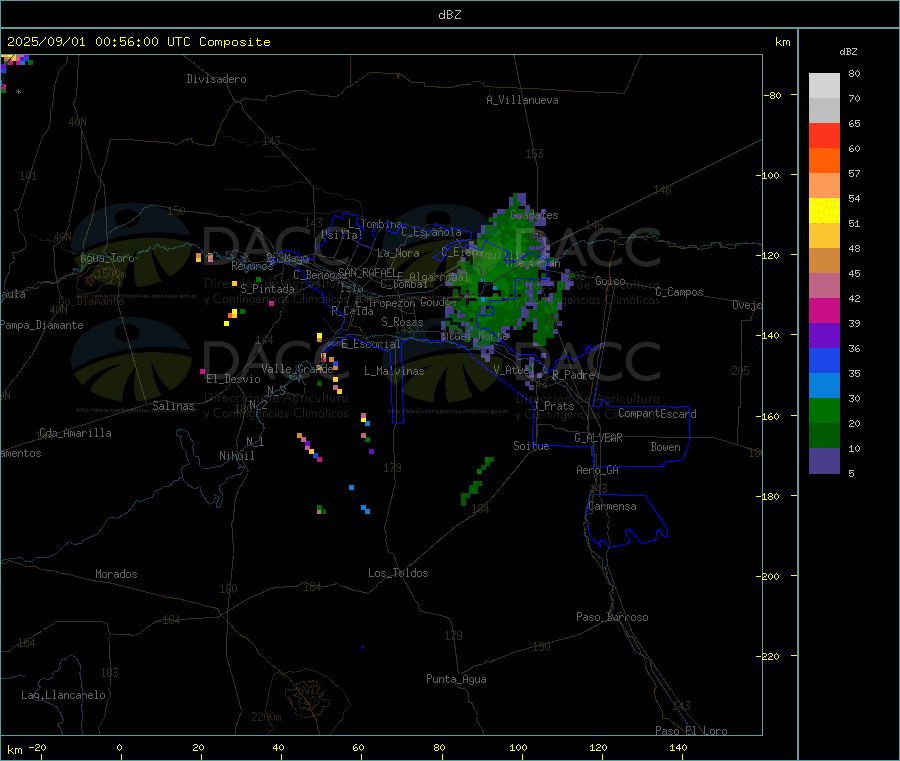Screen dimensions: 900x761
Task: Click the Paso_Barroso map label
Action: [x=612, y=617]
